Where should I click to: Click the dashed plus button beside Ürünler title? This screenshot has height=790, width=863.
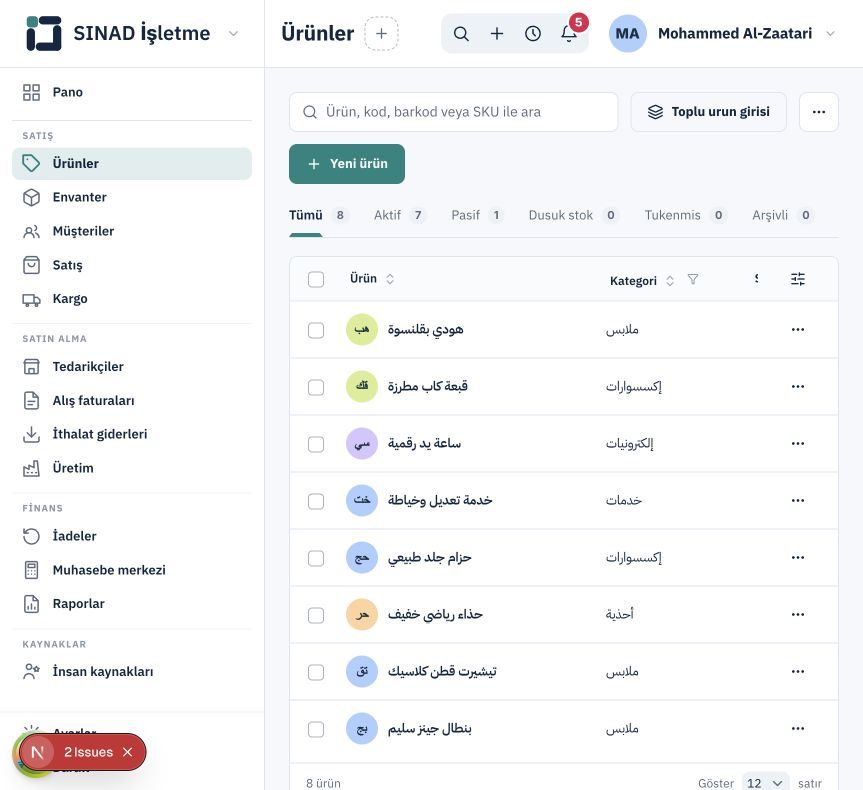(381, 34)
